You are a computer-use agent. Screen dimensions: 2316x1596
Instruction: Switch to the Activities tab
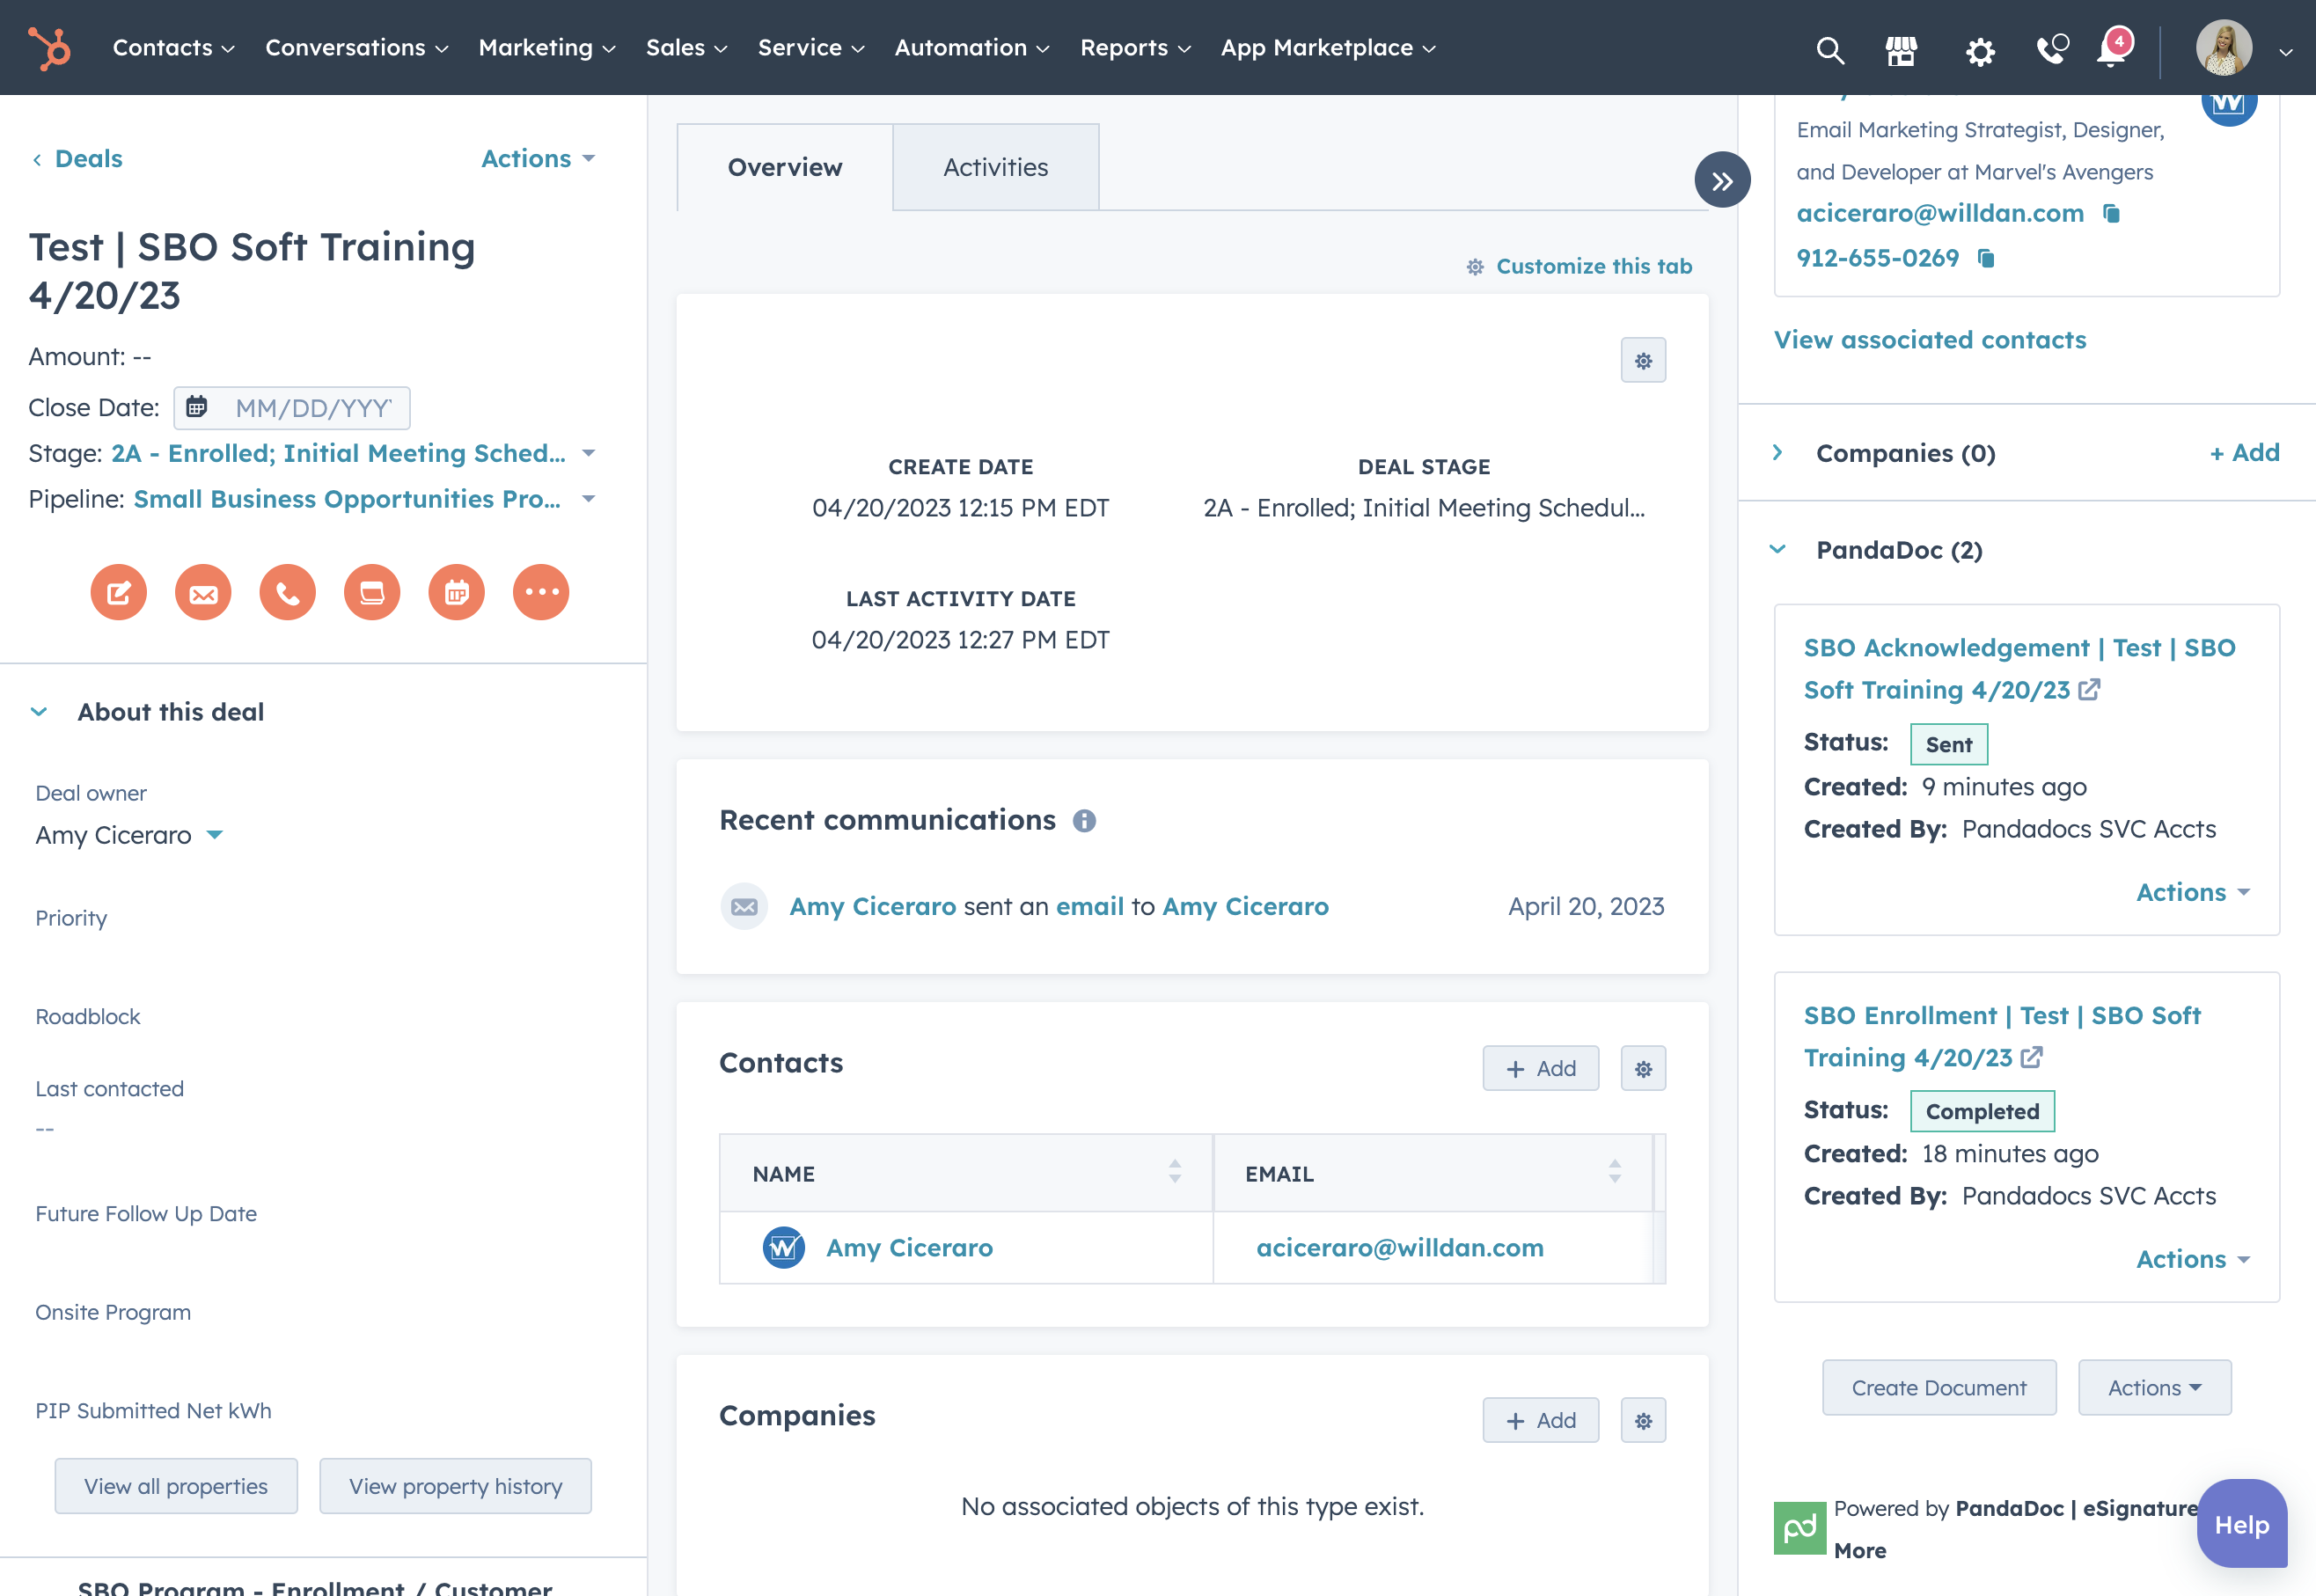point(996,167)
